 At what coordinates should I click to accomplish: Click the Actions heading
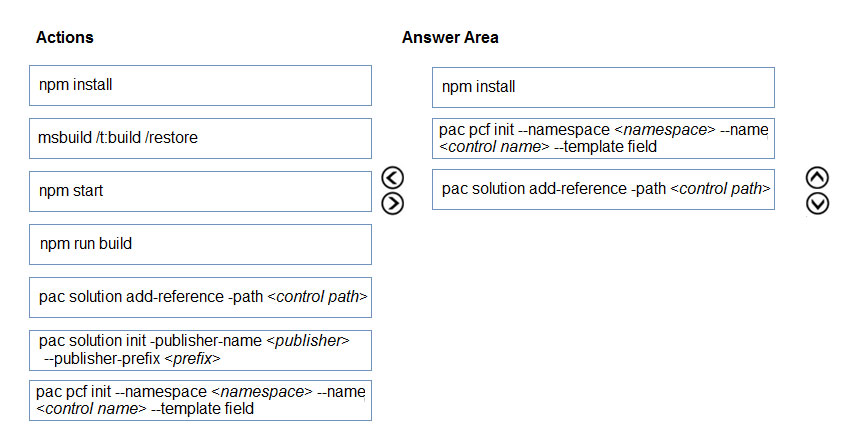[x=65, y=37]
